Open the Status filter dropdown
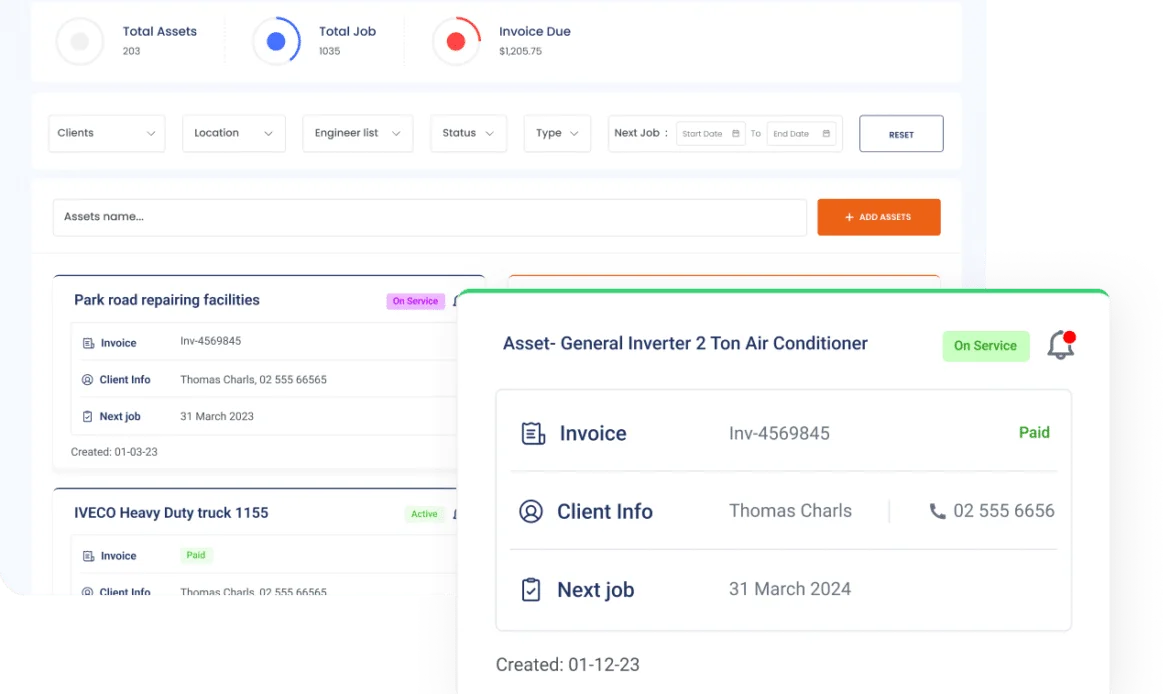 coord(468,133)
